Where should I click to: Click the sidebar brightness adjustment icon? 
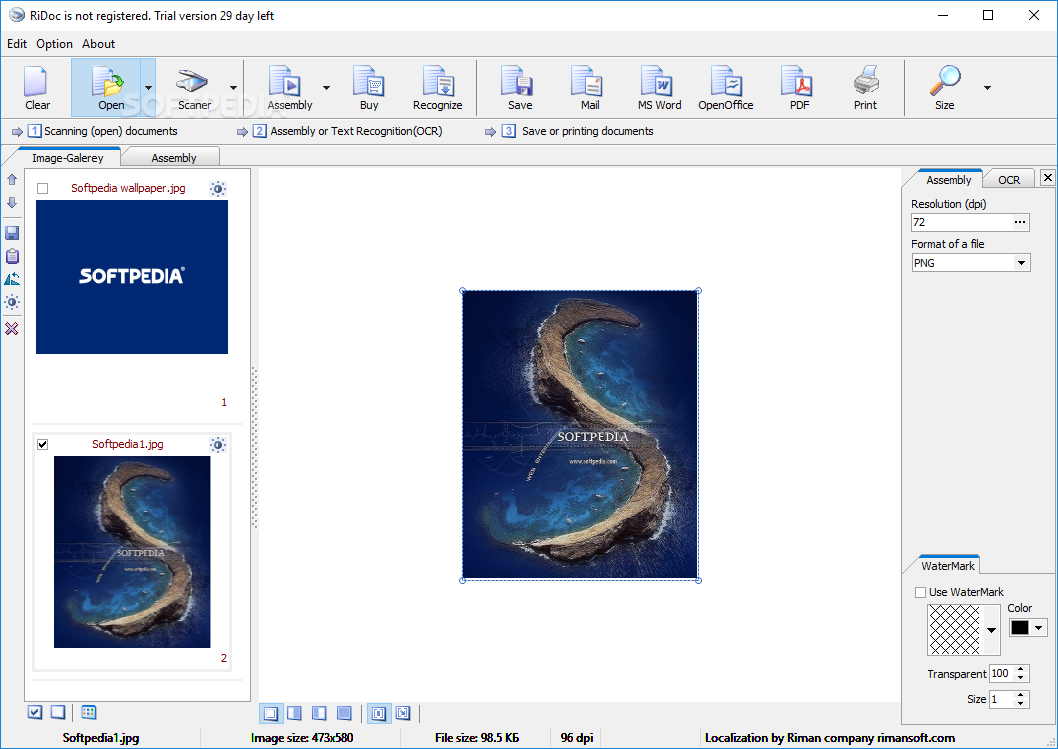pyautogui.click(x=12, y=302)
